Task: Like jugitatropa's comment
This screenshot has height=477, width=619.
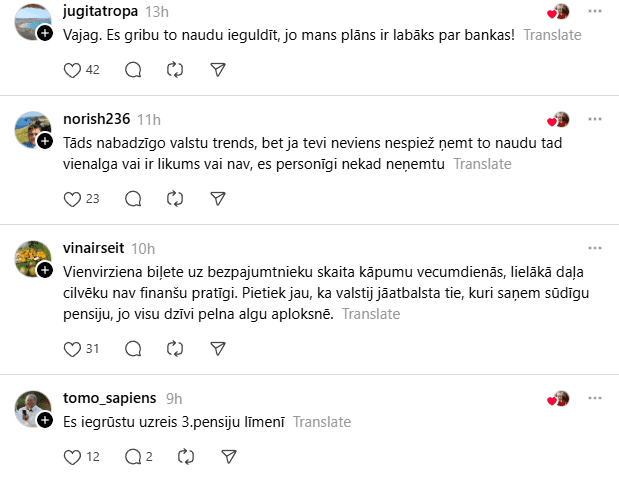Action: [72, 70]
